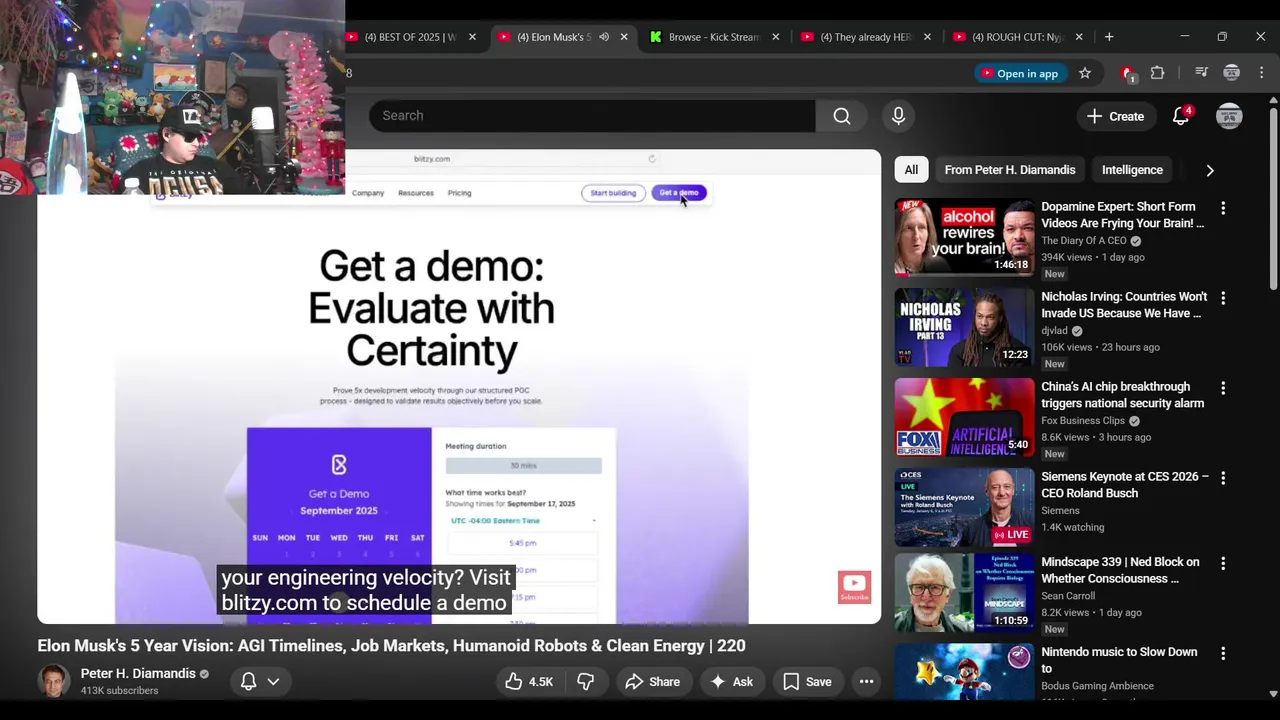Screen dimensions: 1280x720
Task: Select the From Peter H. Diamandis chip
Action: point(1010,170)
